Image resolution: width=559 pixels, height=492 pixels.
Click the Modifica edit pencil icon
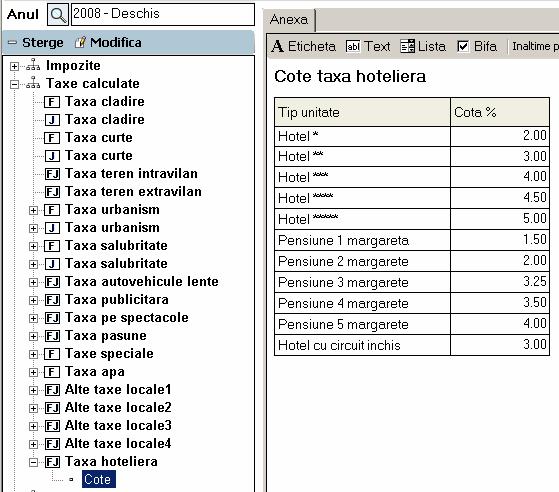point(80,43)
